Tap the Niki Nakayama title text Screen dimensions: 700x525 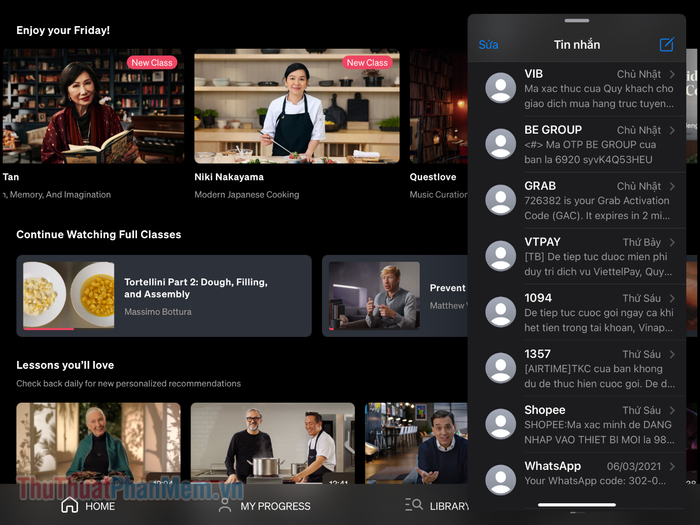229,177
